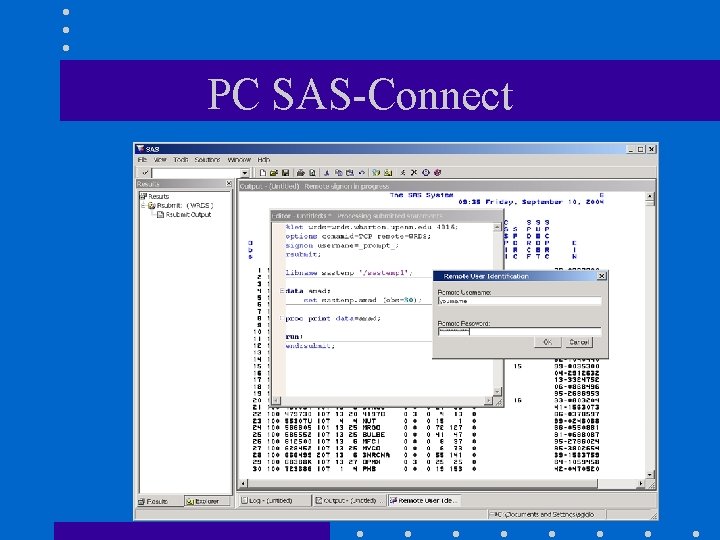Image resolution: width=720 pixels, height=540 pixels.
Task: Click the Print Preview toolbar icon
Action: pyautogui.click(x=312, y=173)
